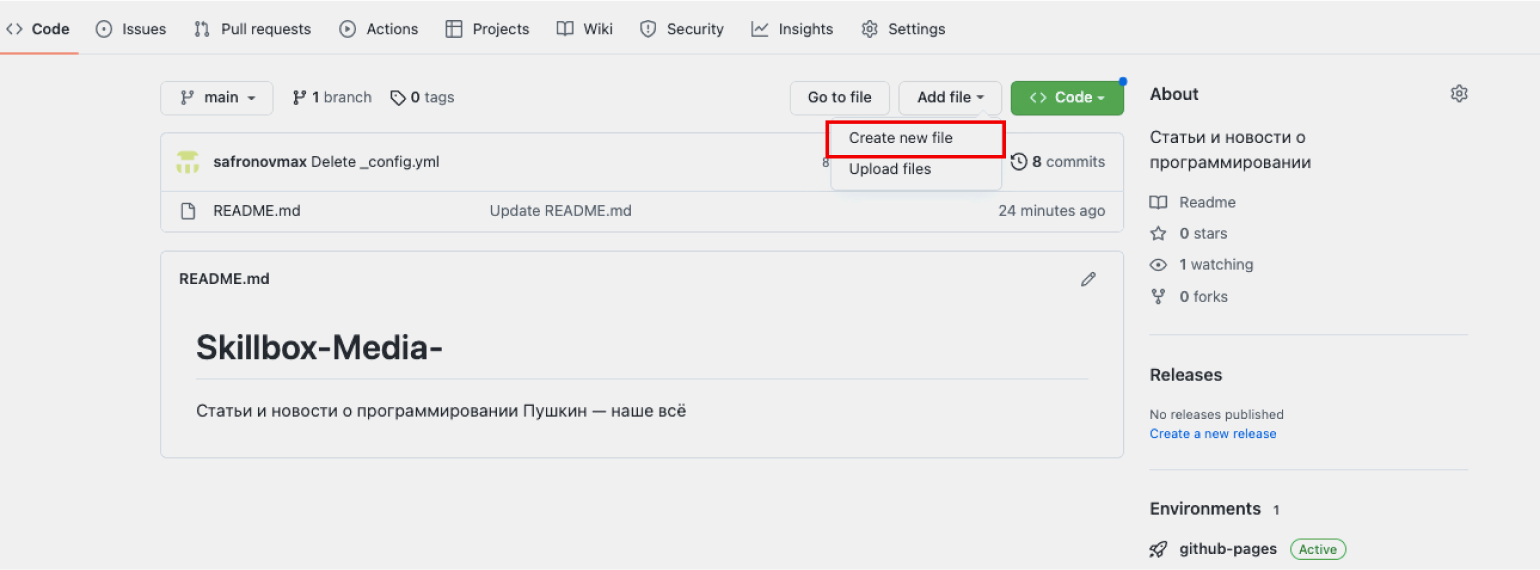The height and width of the screenshot is (570, 1540).
Task: View the 1 branch link
Action: tap(332, 97)
